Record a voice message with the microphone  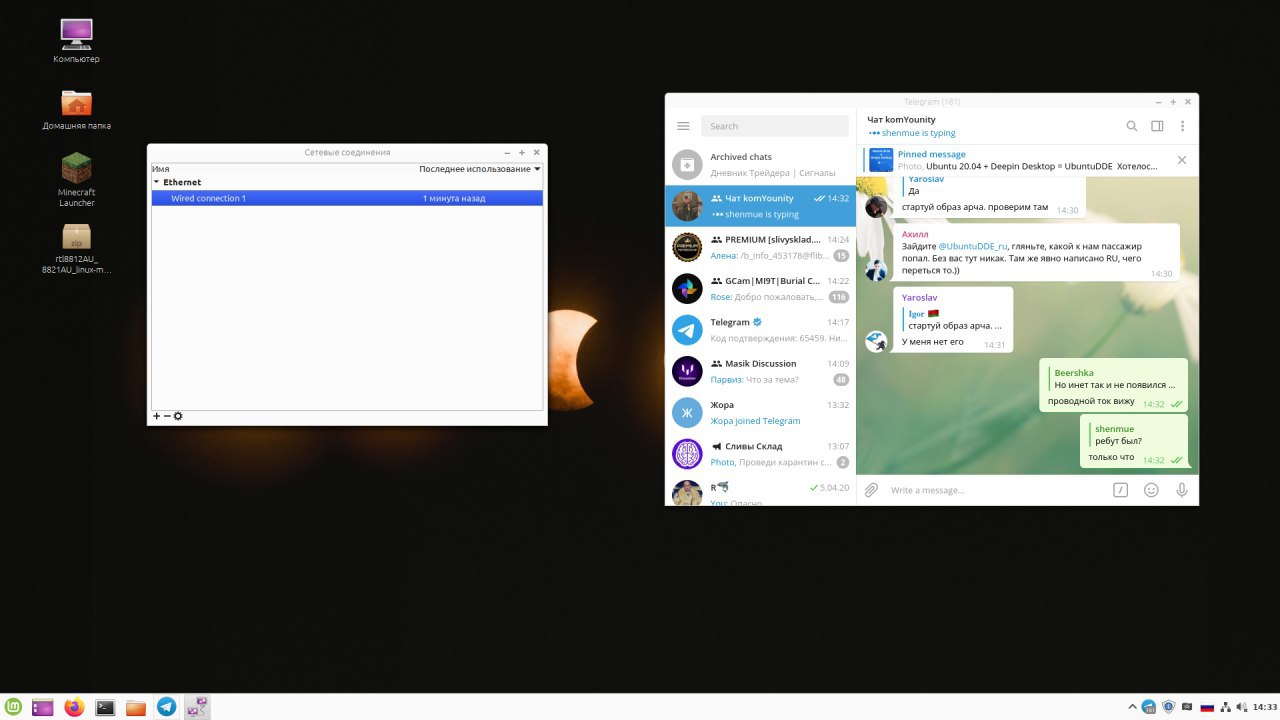pyautogui.click(x=1181, y=490)
